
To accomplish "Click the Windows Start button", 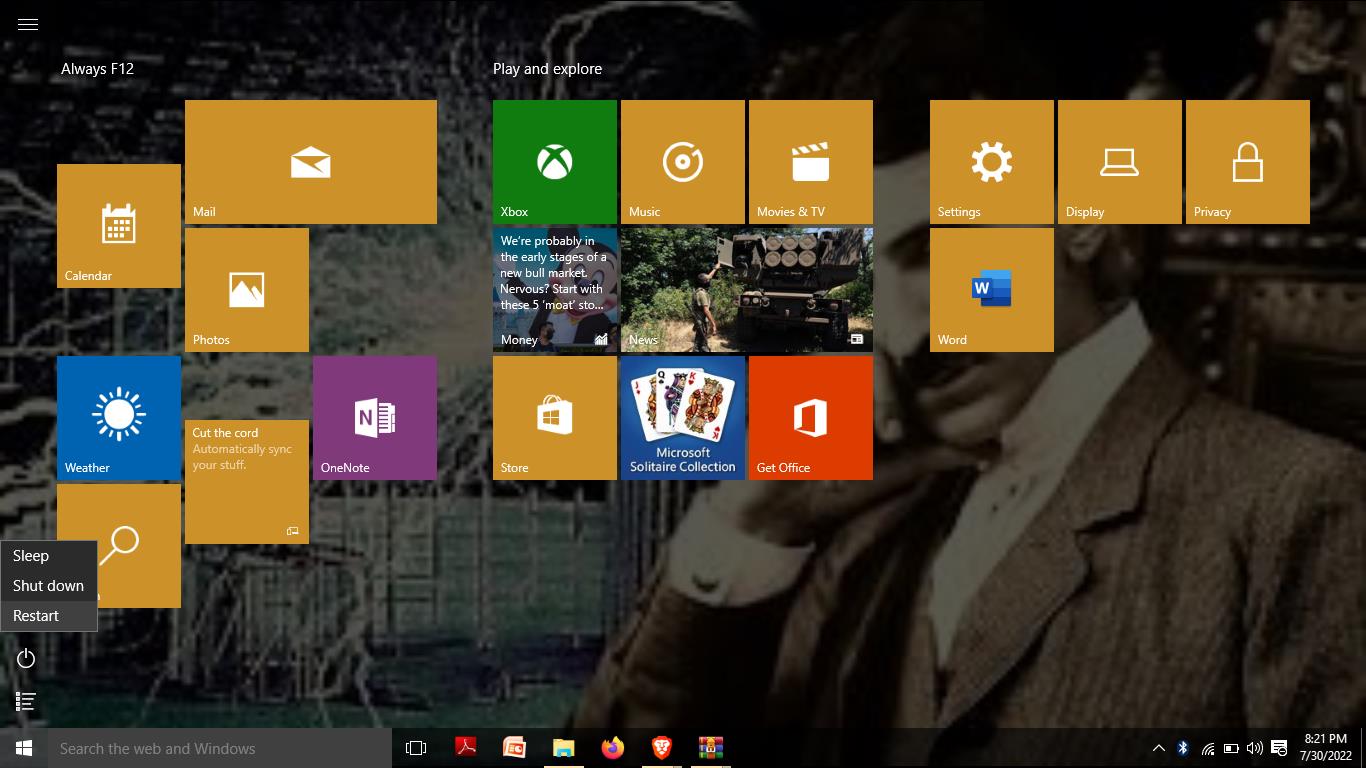I will coord(24,748).
